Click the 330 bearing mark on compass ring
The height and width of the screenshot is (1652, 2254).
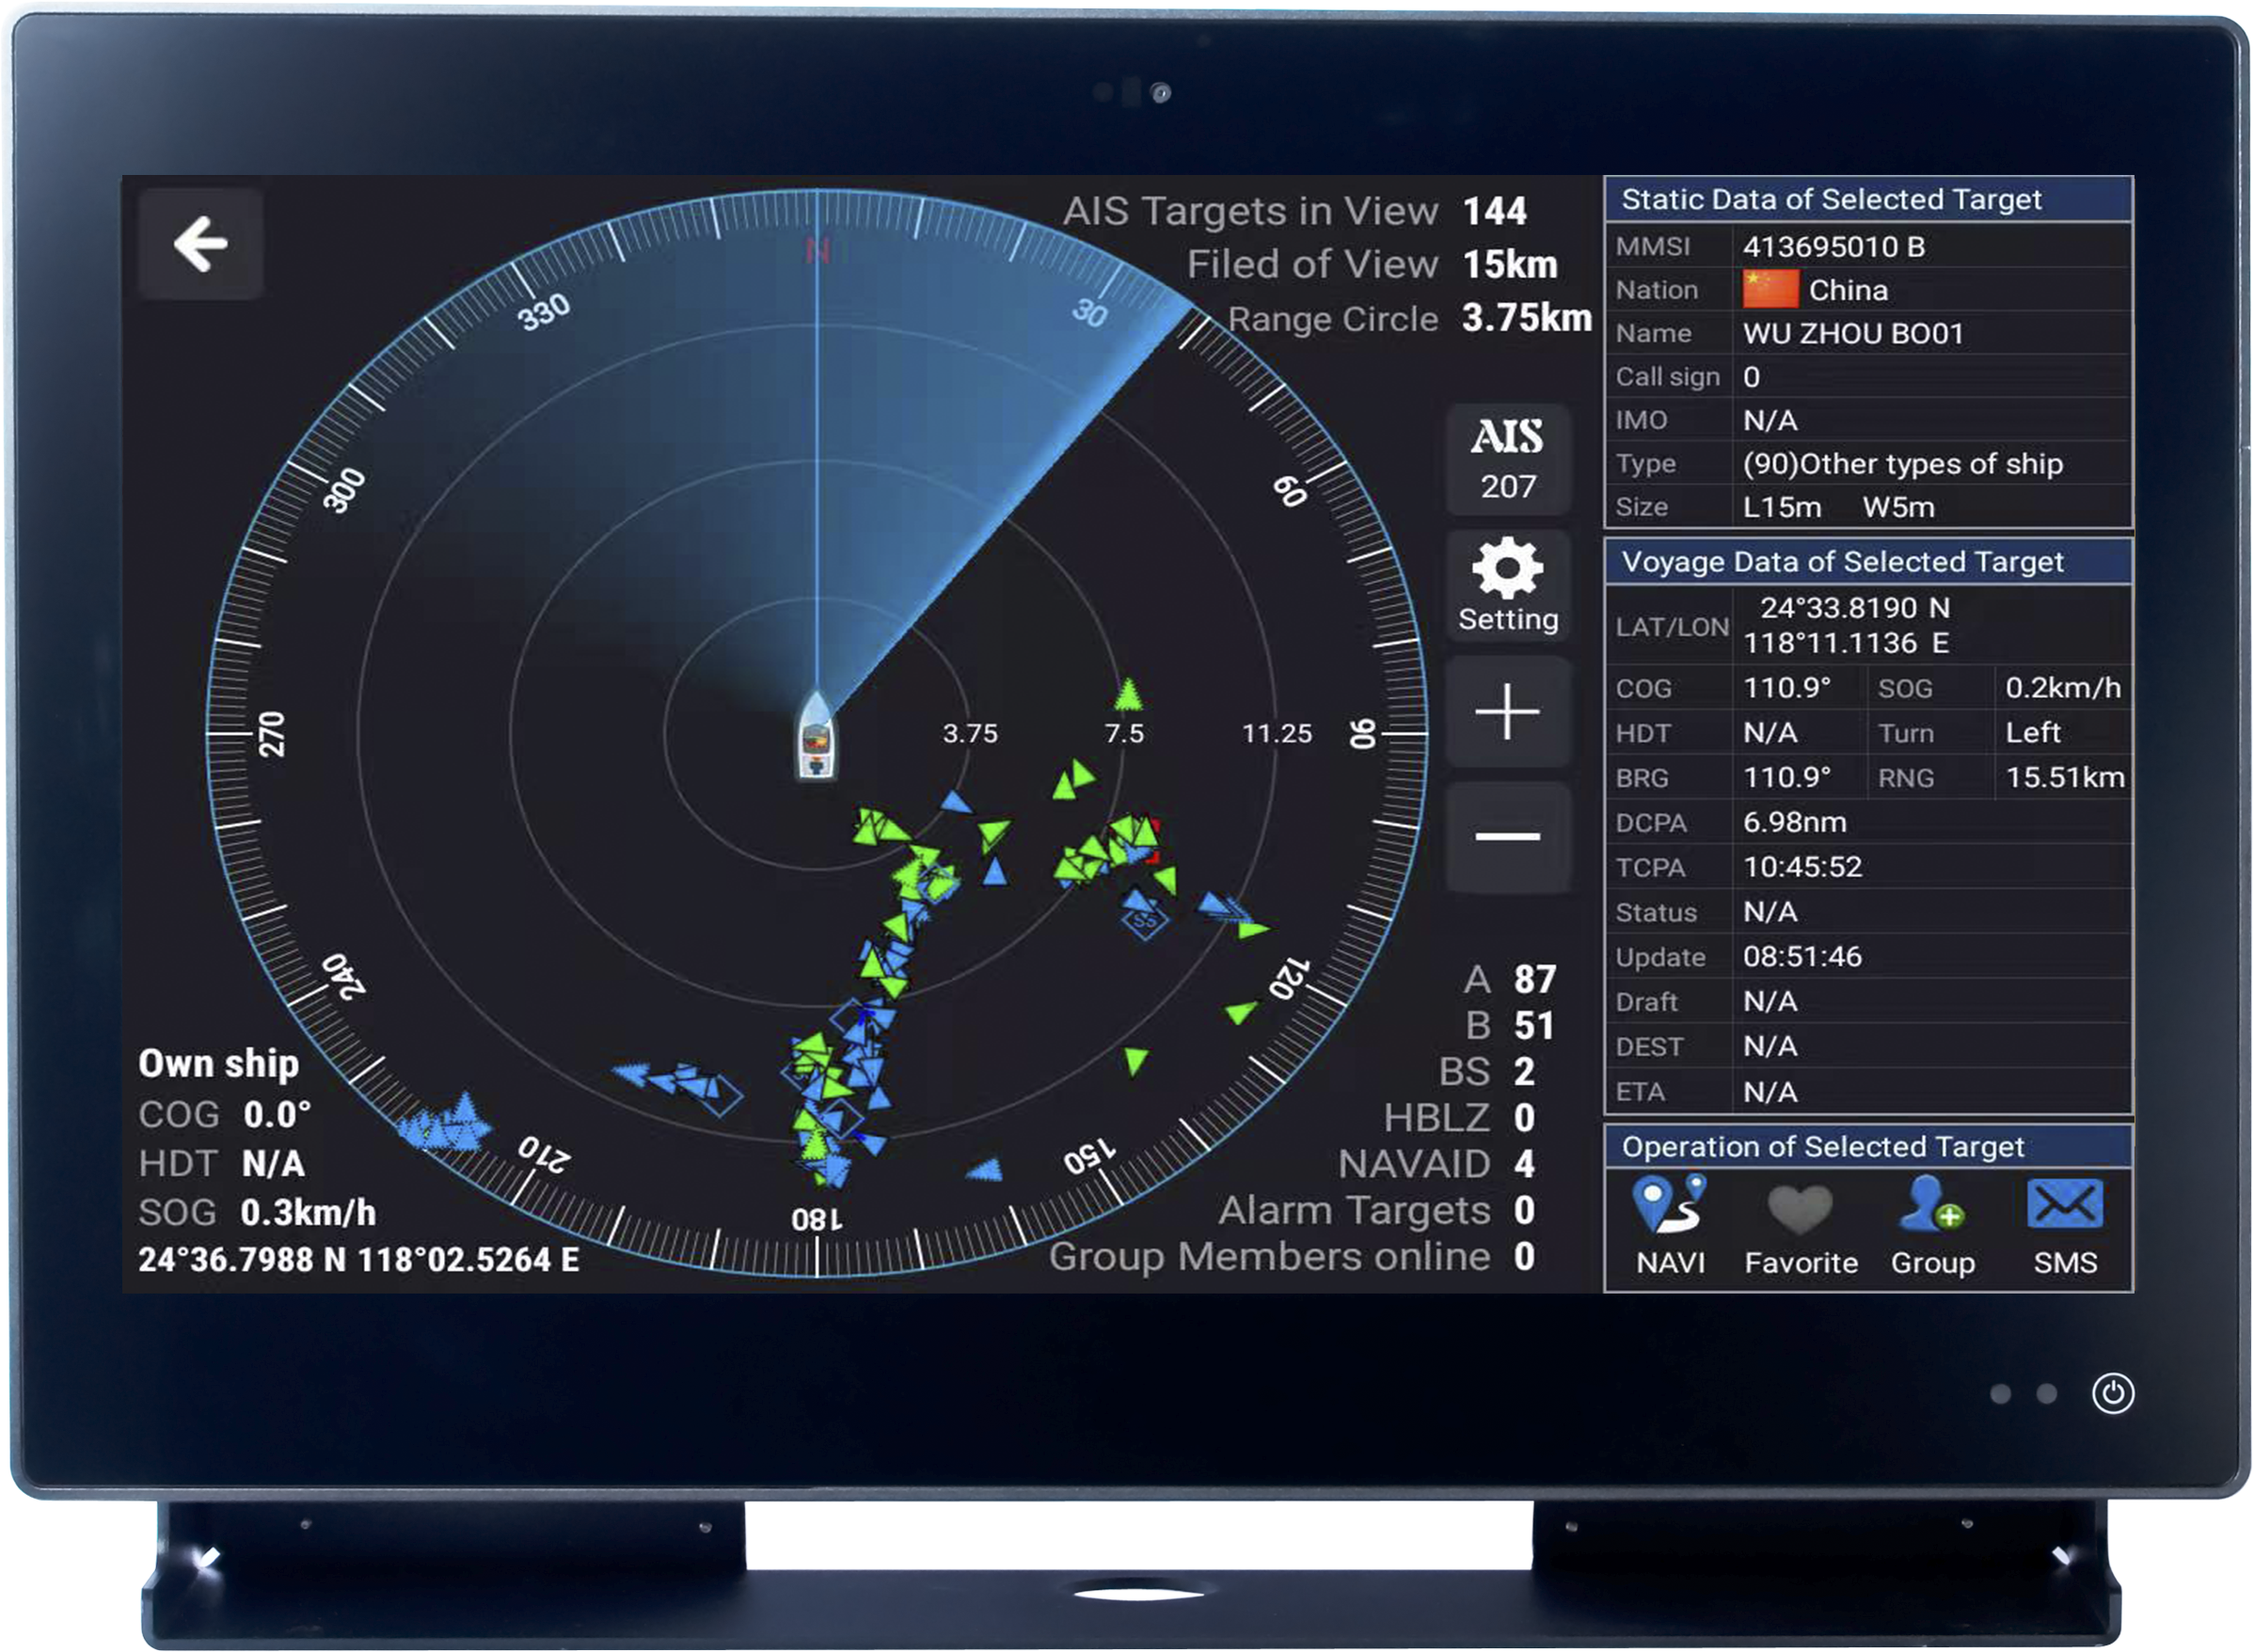click(543, 311)
